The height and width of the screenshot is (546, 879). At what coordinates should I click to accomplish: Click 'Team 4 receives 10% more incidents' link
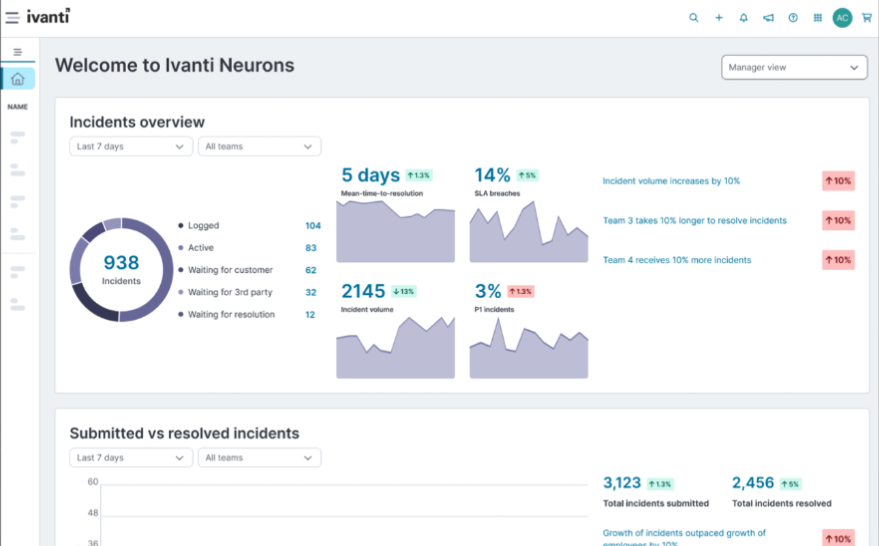click(x=676, y=260)
